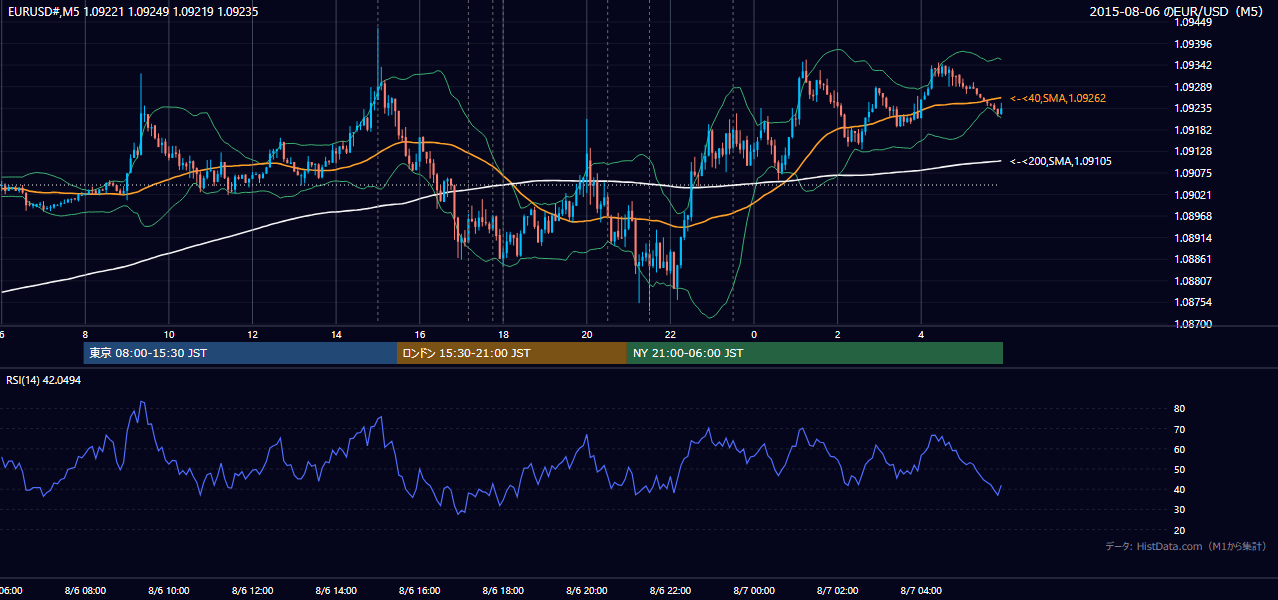
Task: Click RSI scale value 80
Action: pyautogui.click(x=1180, y=409)
